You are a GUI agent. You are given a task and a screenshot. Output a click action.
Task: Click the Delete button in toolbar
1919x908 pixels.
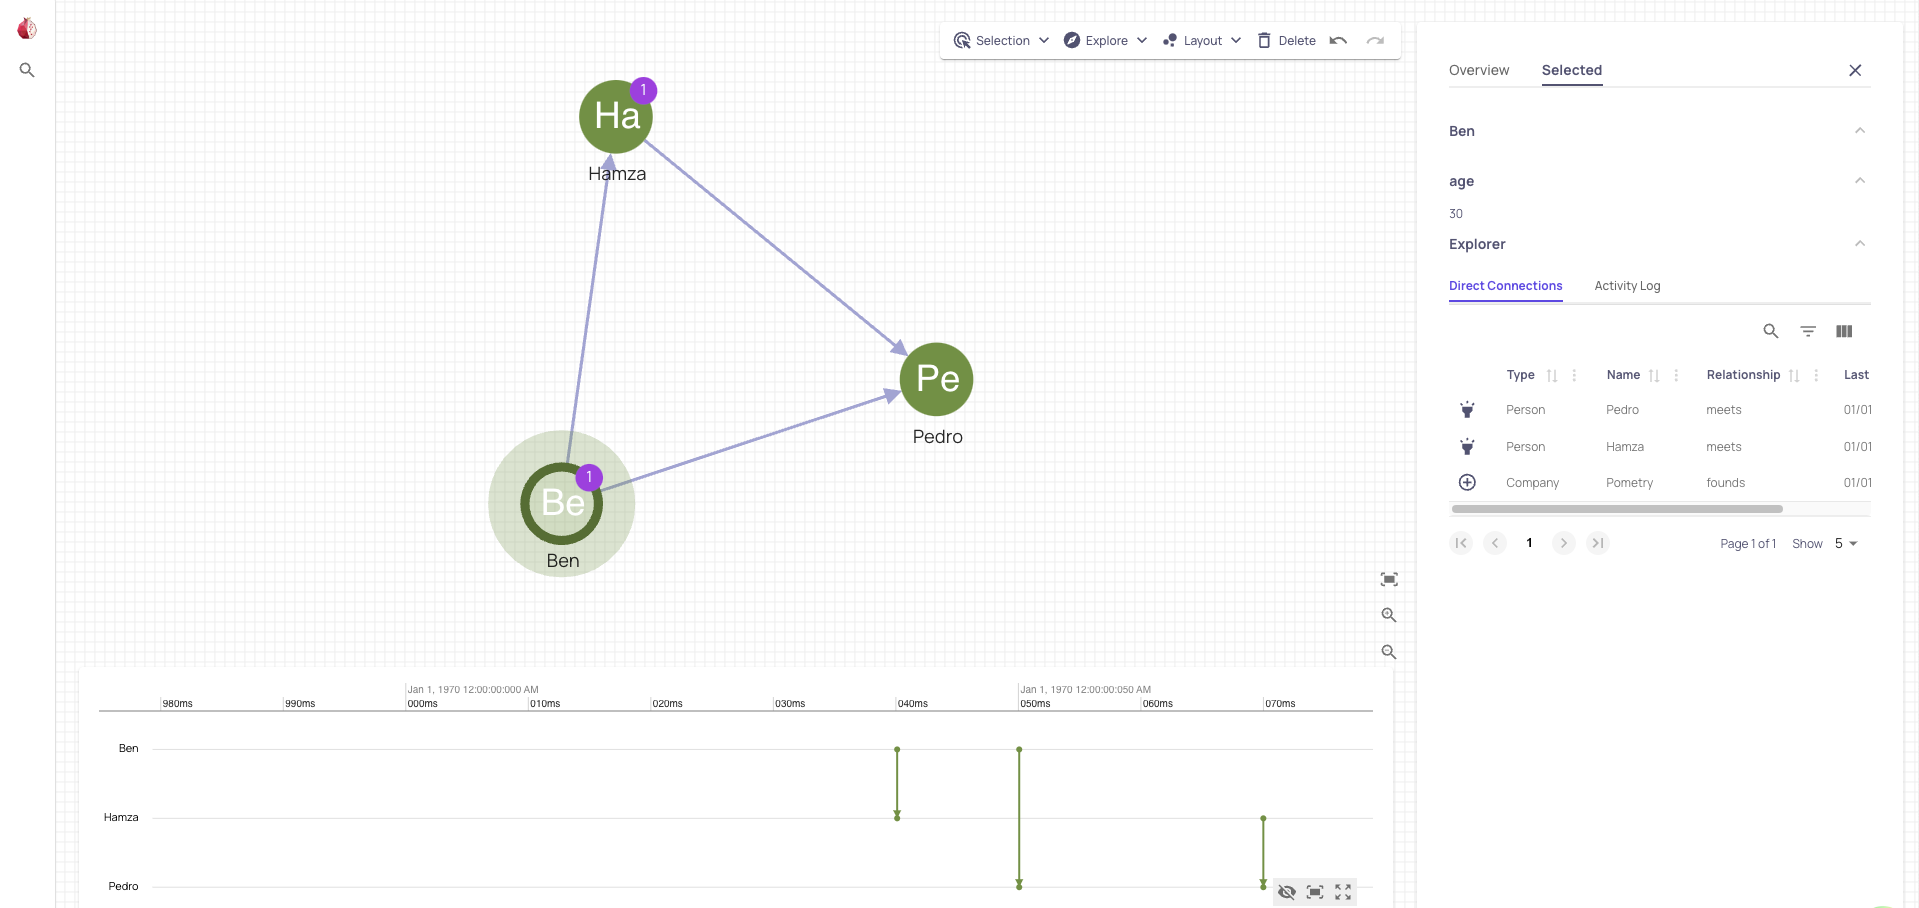[1286, 41]
